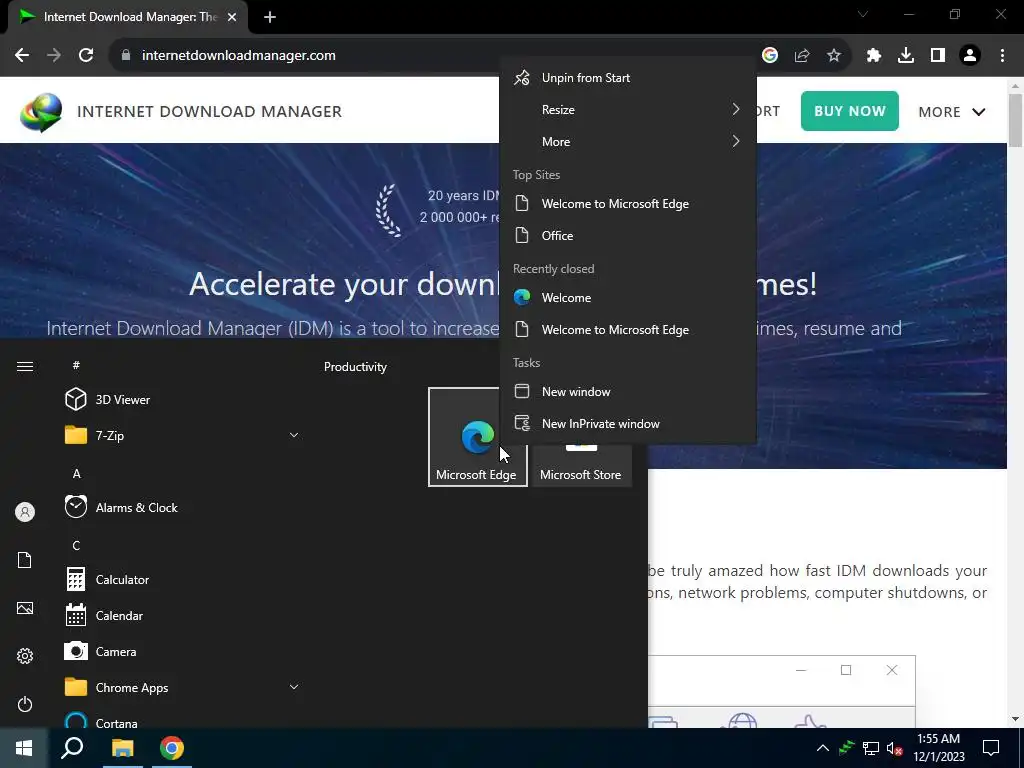Show hidden tray icons
The height and width of the screenshot is (768, 1024).
click(823, 748)
